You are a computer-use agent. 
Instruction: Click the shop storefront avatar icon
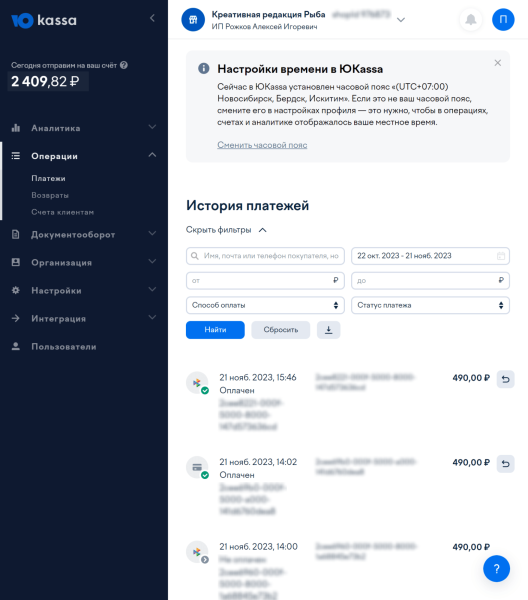point(193,20)
